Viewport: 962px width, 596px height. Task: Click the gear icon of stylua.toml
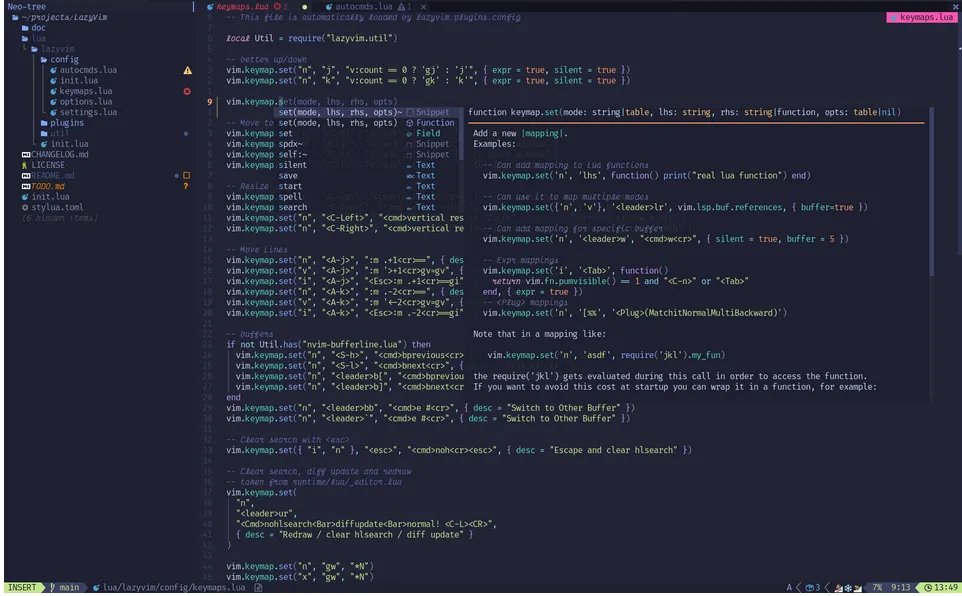point(25,207)
